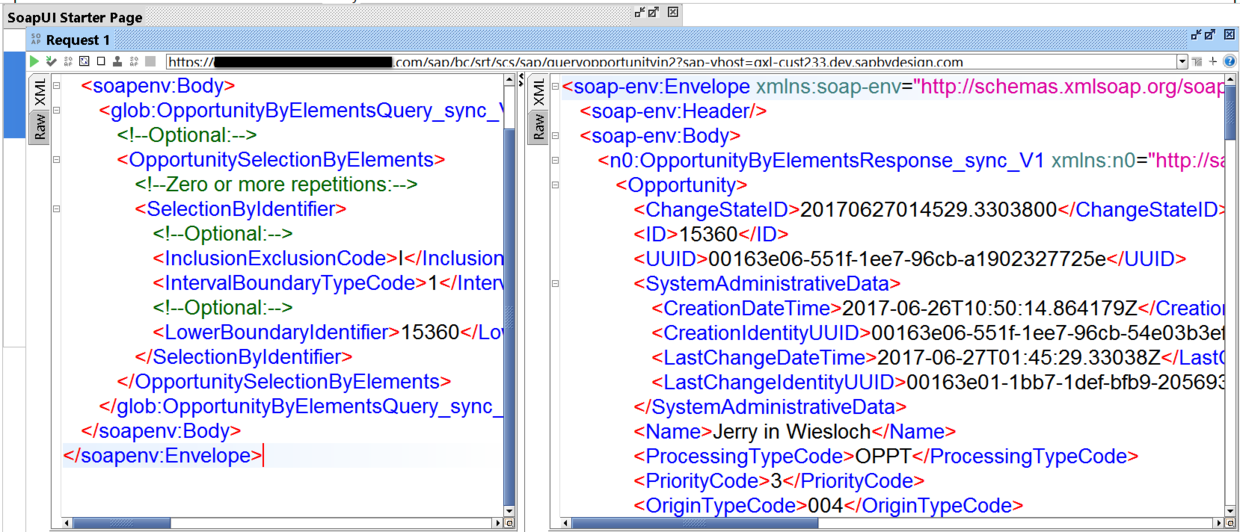The height and width of the screenshot is (532, 1240).
Task: Click response viewer vertical scrollbar
Action: (1231, 295)
